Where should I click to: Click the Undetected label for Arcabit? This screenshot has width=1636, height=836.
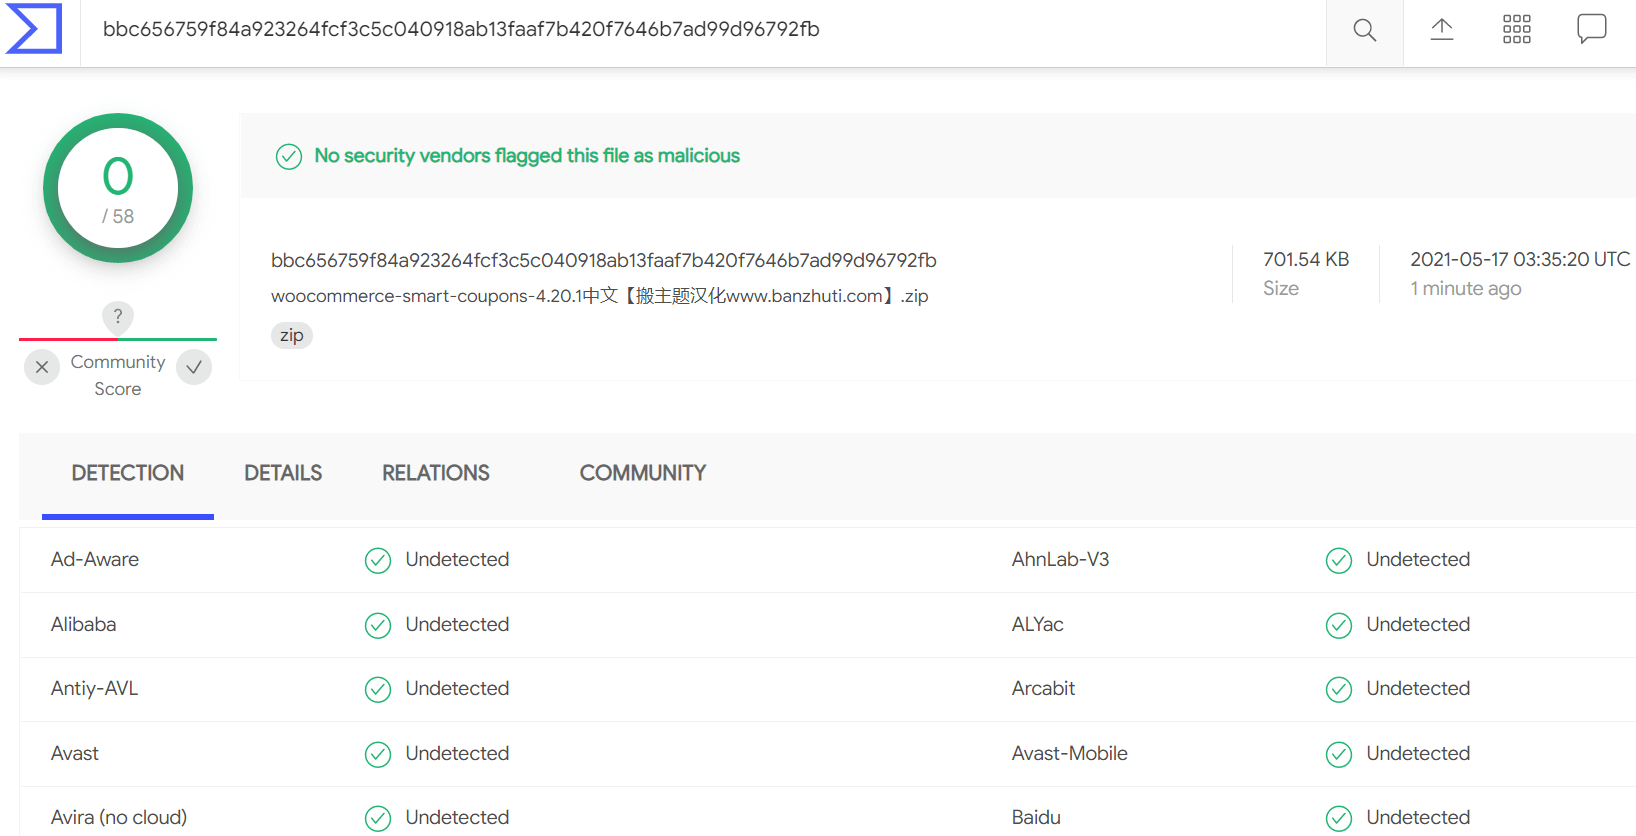[x=1418, y=688]
